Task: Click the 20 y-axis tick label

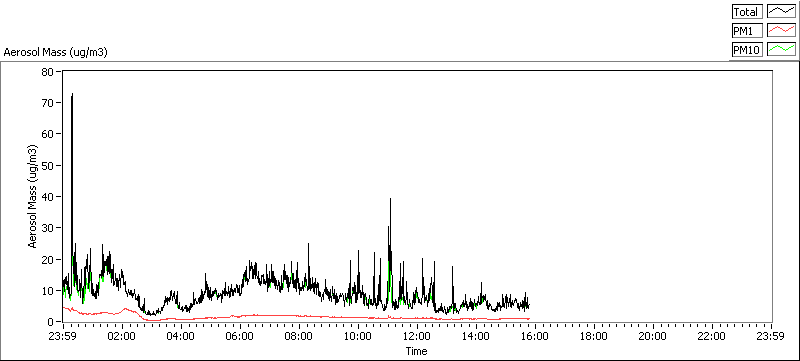Action: click(x=47, y=260)
